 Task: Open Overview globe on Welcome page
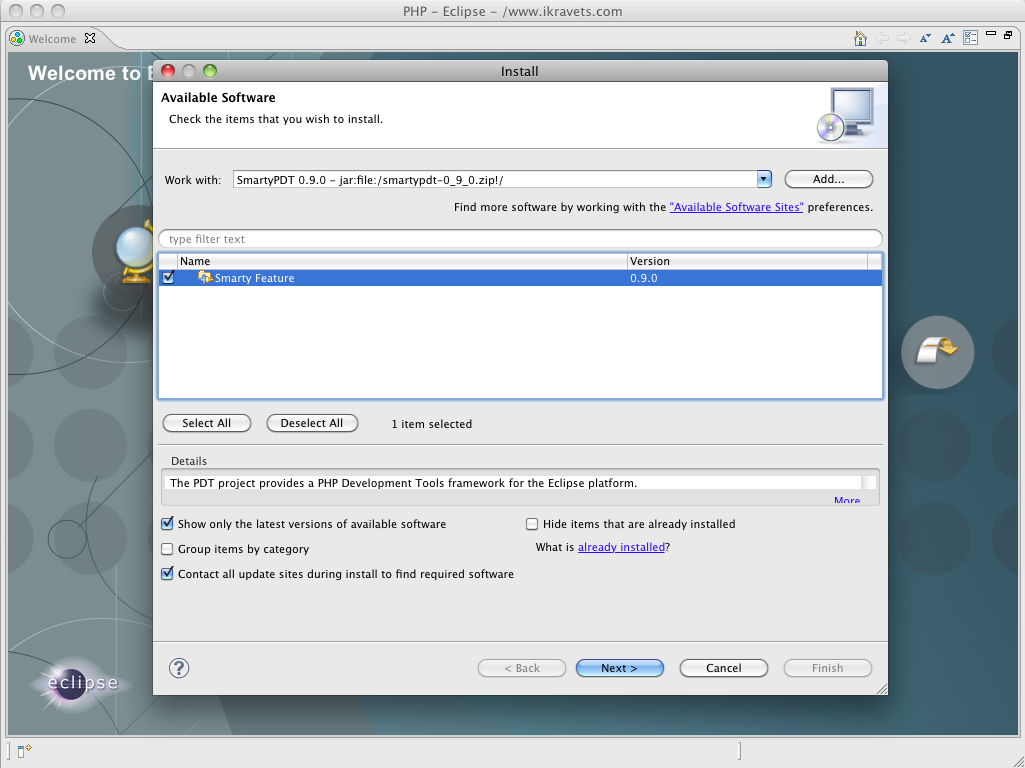(135, 252)
